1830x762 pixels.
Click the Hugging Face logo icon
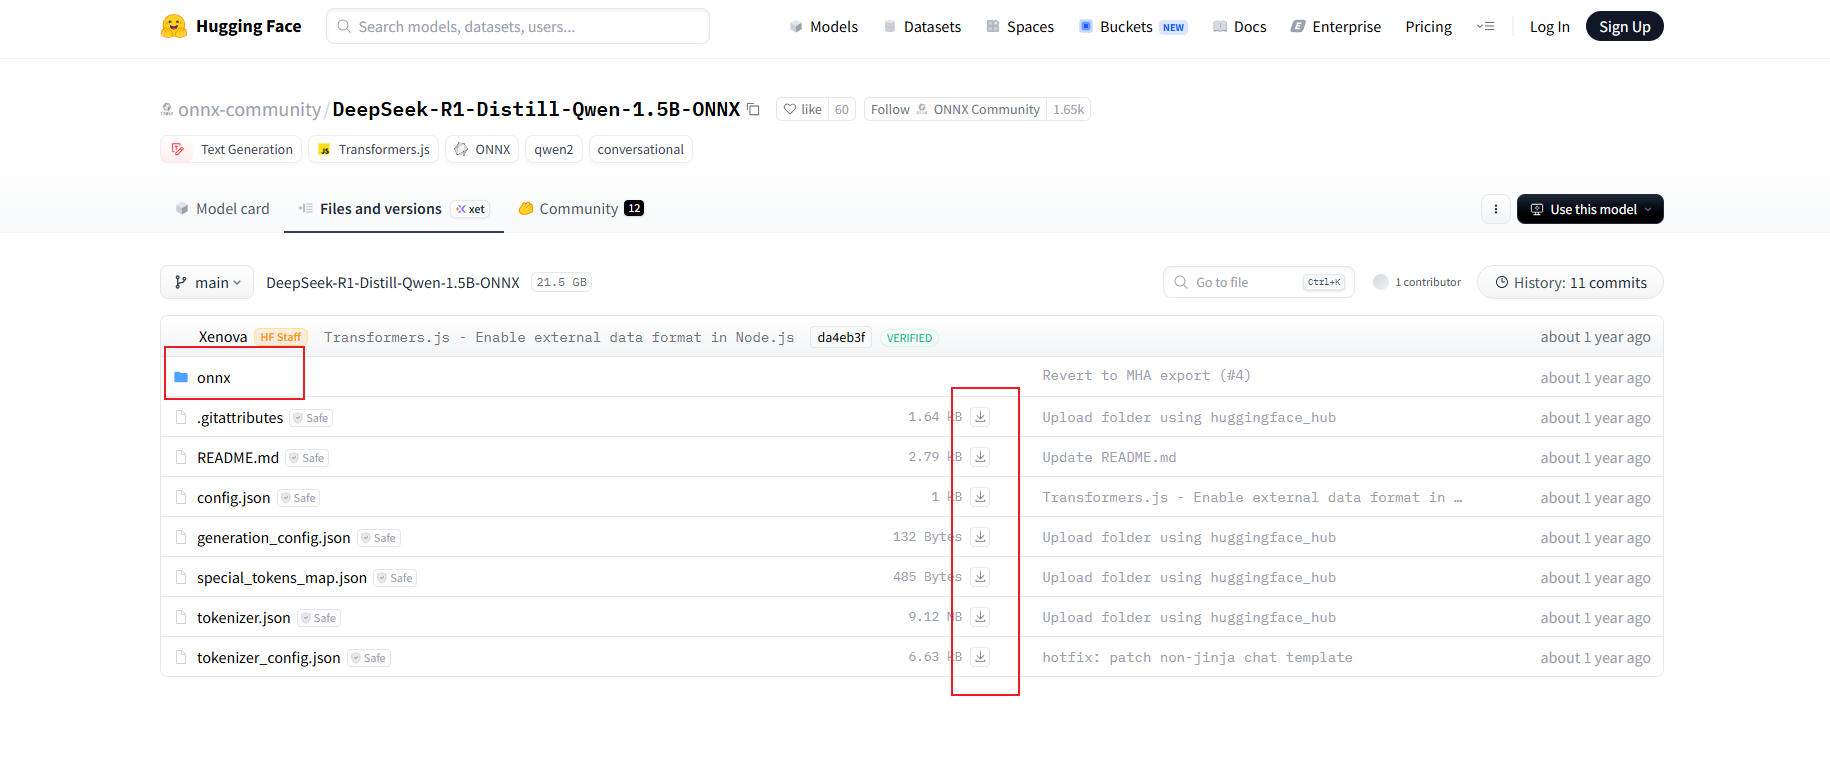(x=174, y=26)
